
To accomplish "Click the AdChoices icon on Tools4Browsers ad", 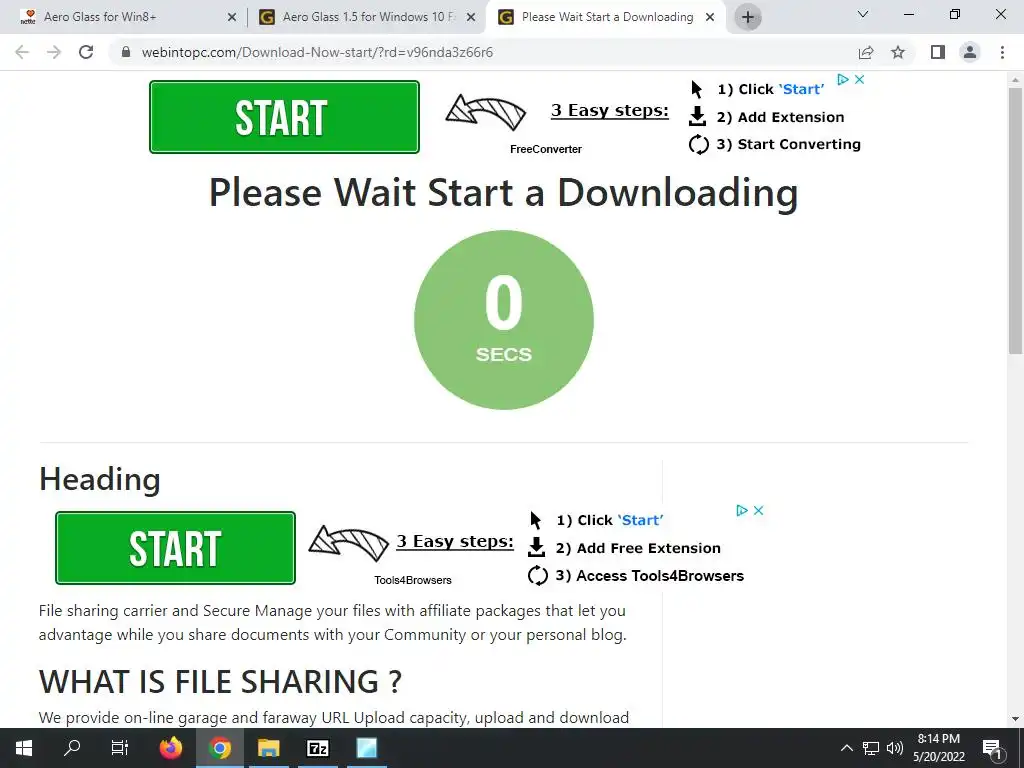I will tap(742, 510).
